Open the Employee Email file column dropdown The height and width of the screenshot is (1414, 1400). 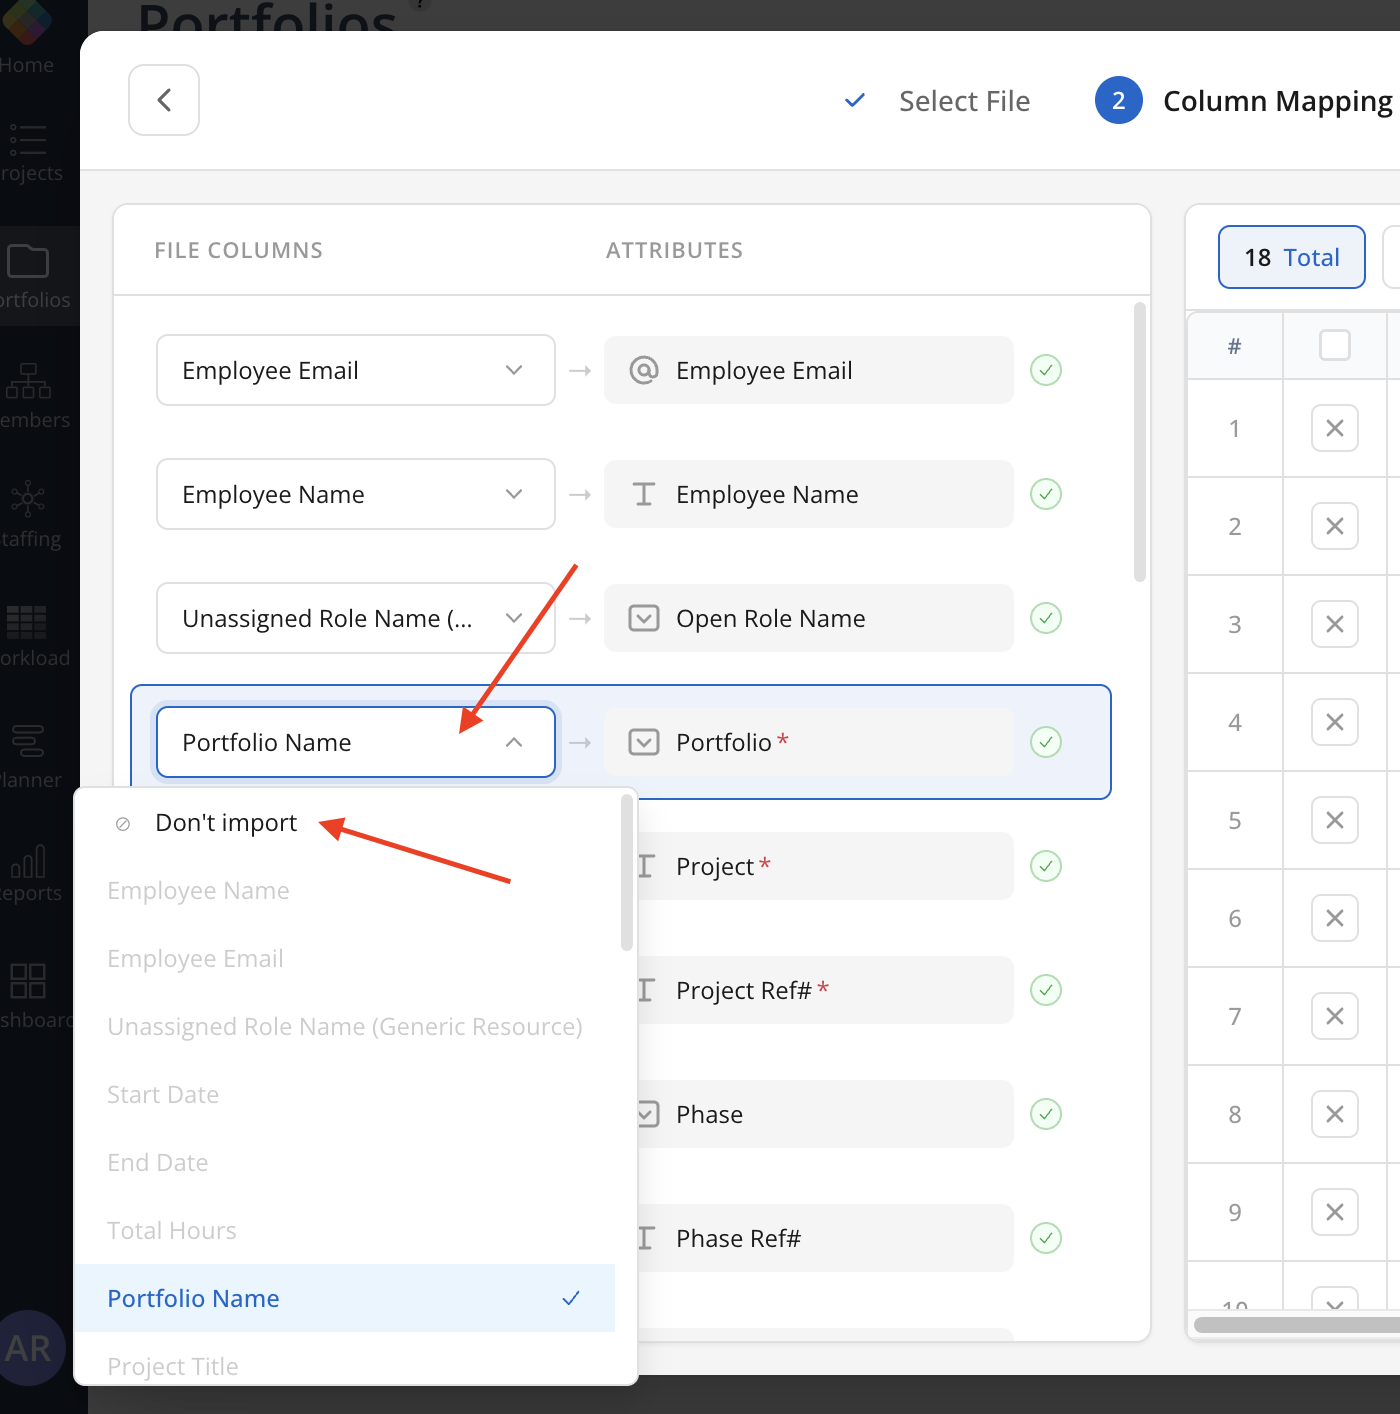[x=356, y=370]
